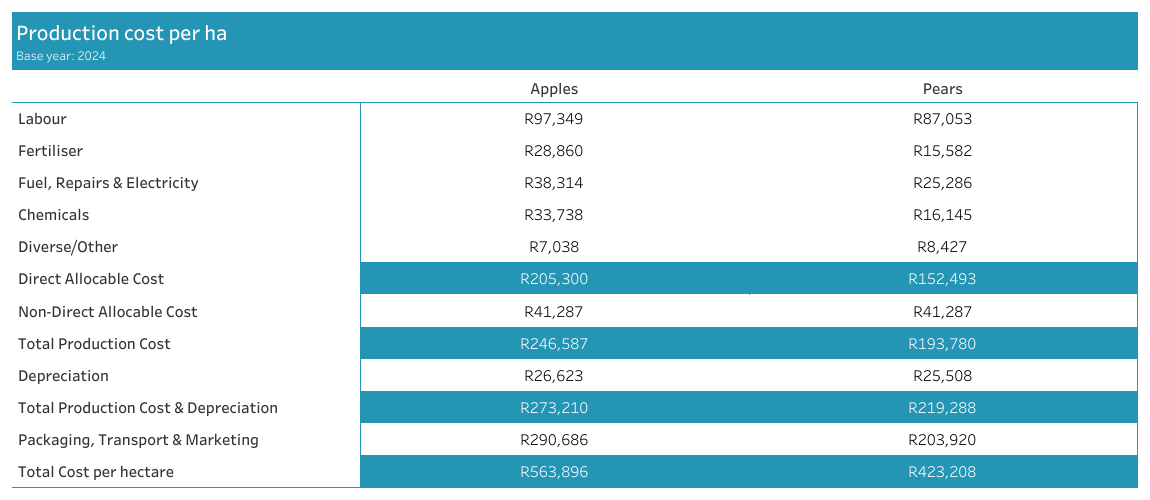Click Apples total cost per hectare R563,896
This screenshot has width=1150, height=500.
[553, 472]
